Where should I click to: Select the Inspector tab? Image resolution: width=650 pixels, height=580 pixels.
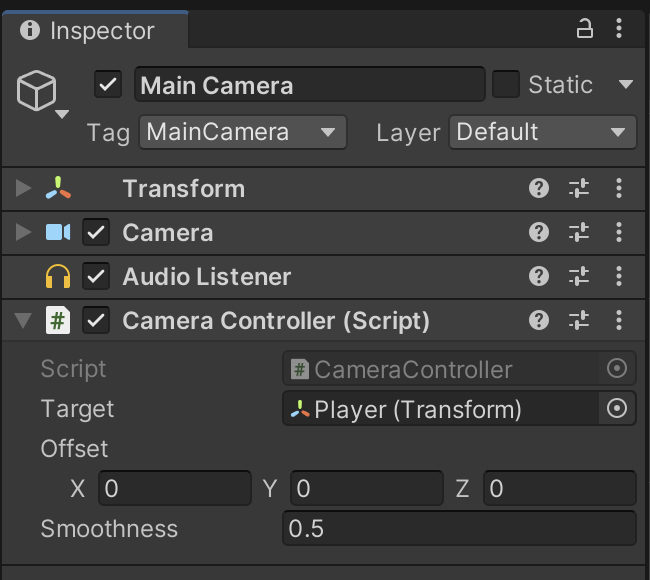[88, 31]
